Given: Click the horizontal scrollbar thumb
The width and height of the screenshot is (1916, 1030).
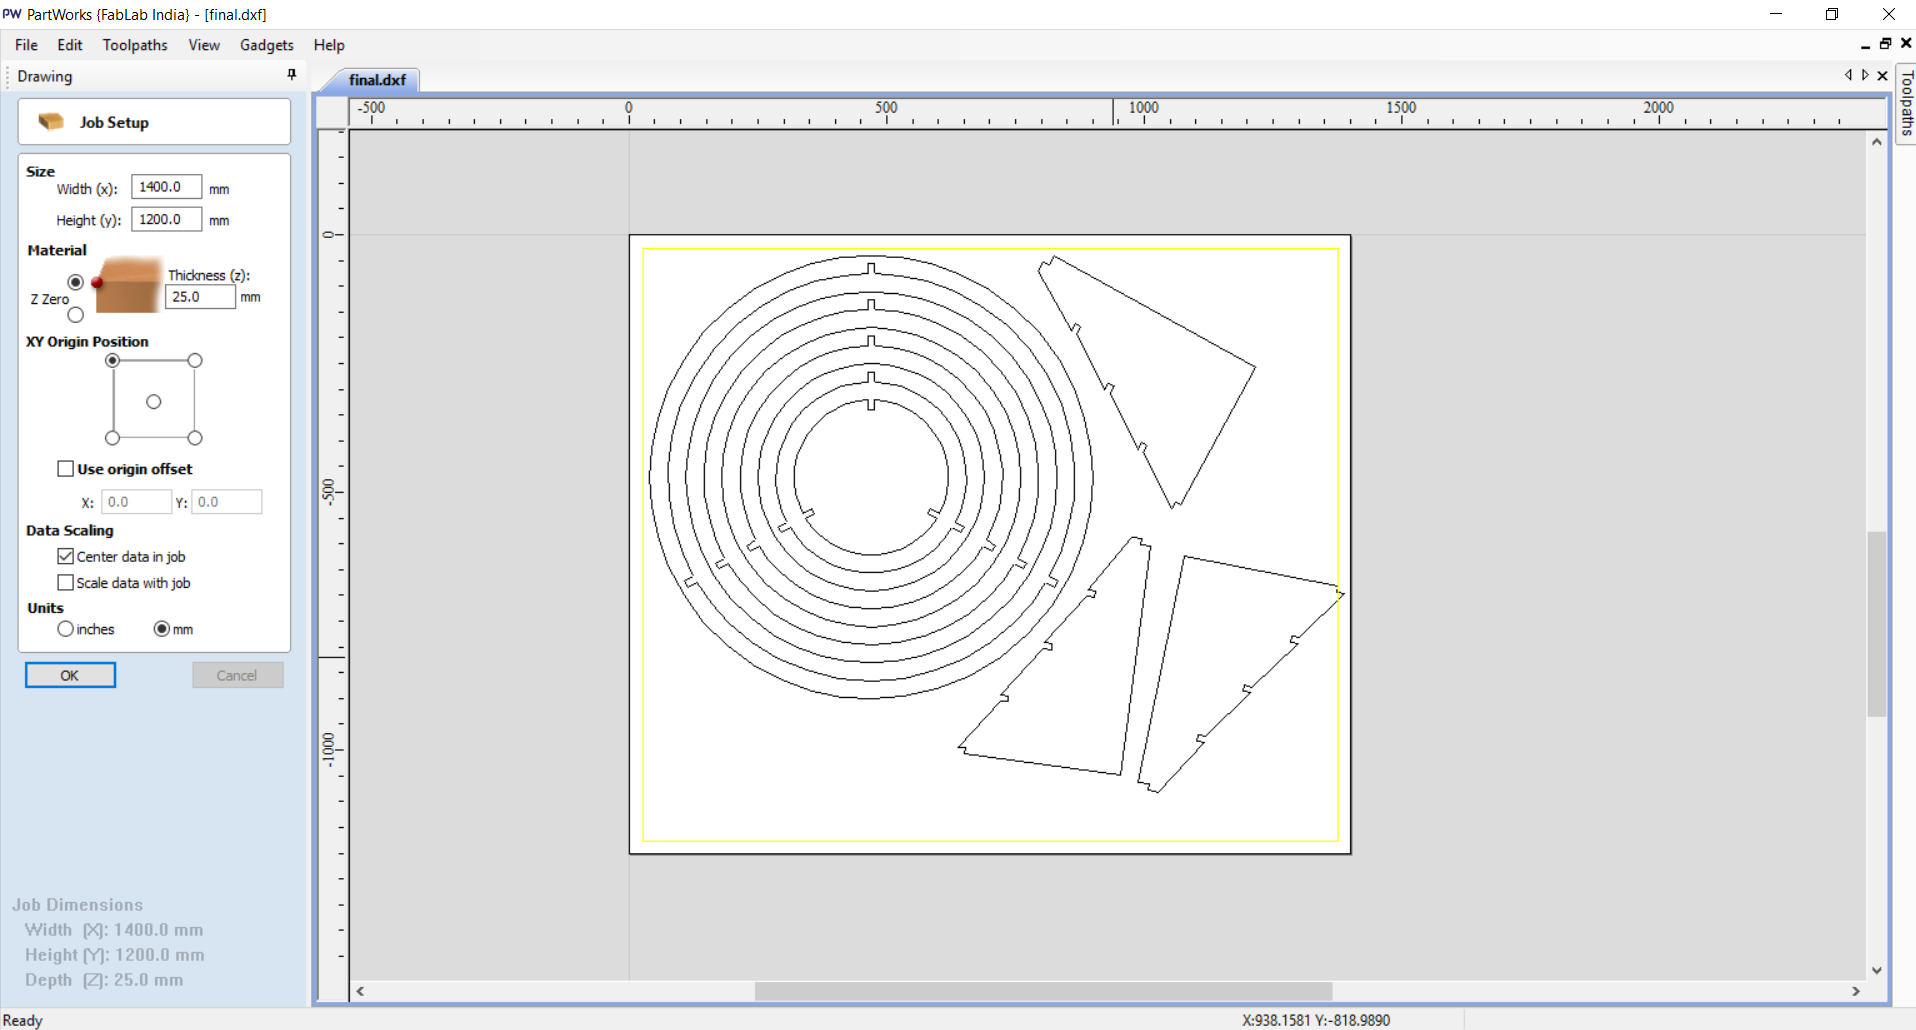Looking at the screenshot, I should point(1043,991).
